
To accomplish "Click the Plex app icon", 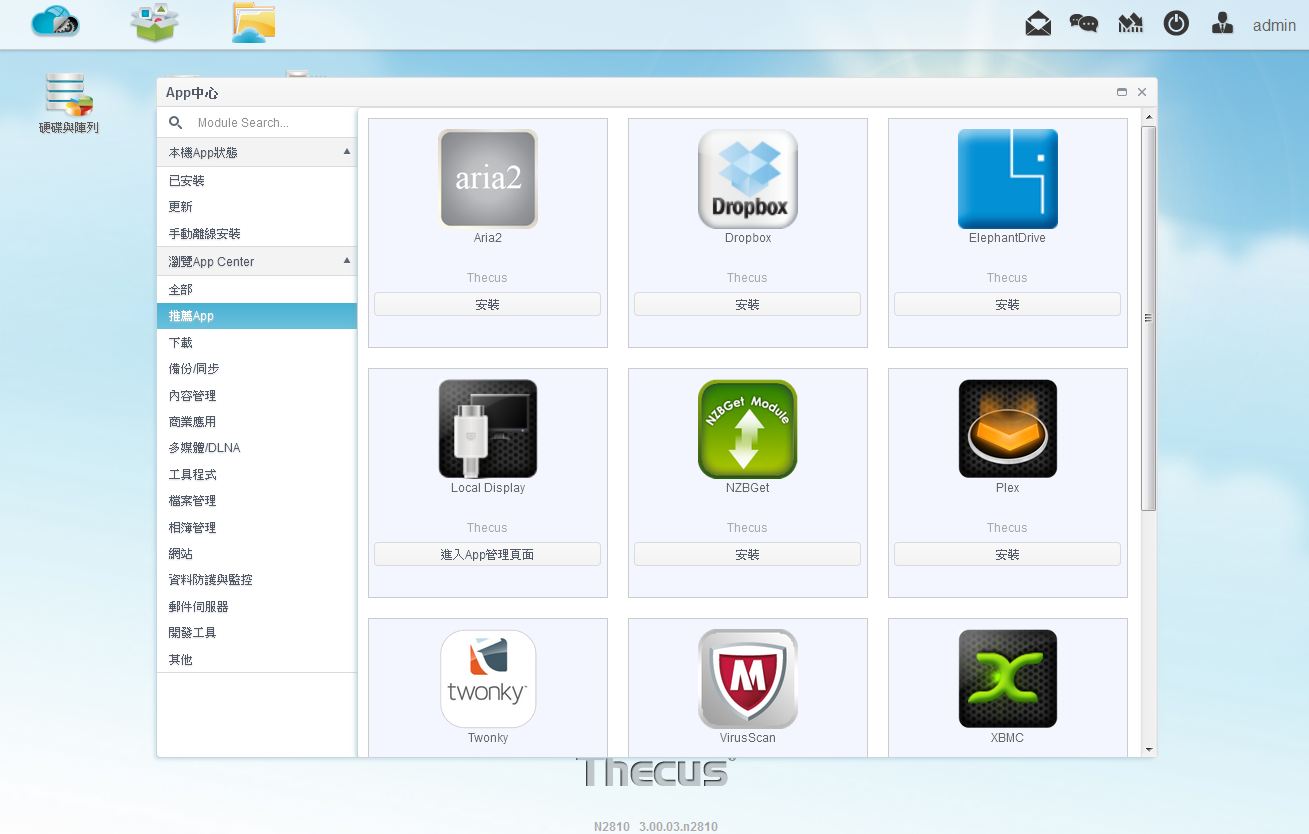I will click(1008, 429).
